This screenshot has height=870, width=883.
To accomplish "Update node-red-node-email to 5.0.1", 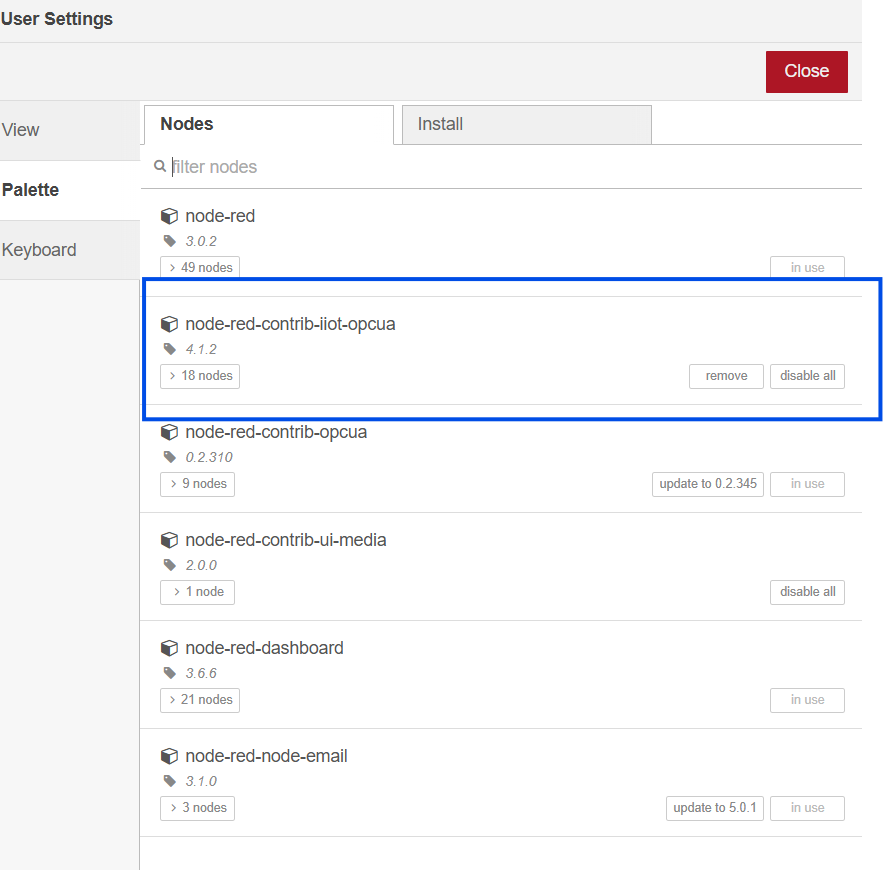I will (x=715, y=808).
